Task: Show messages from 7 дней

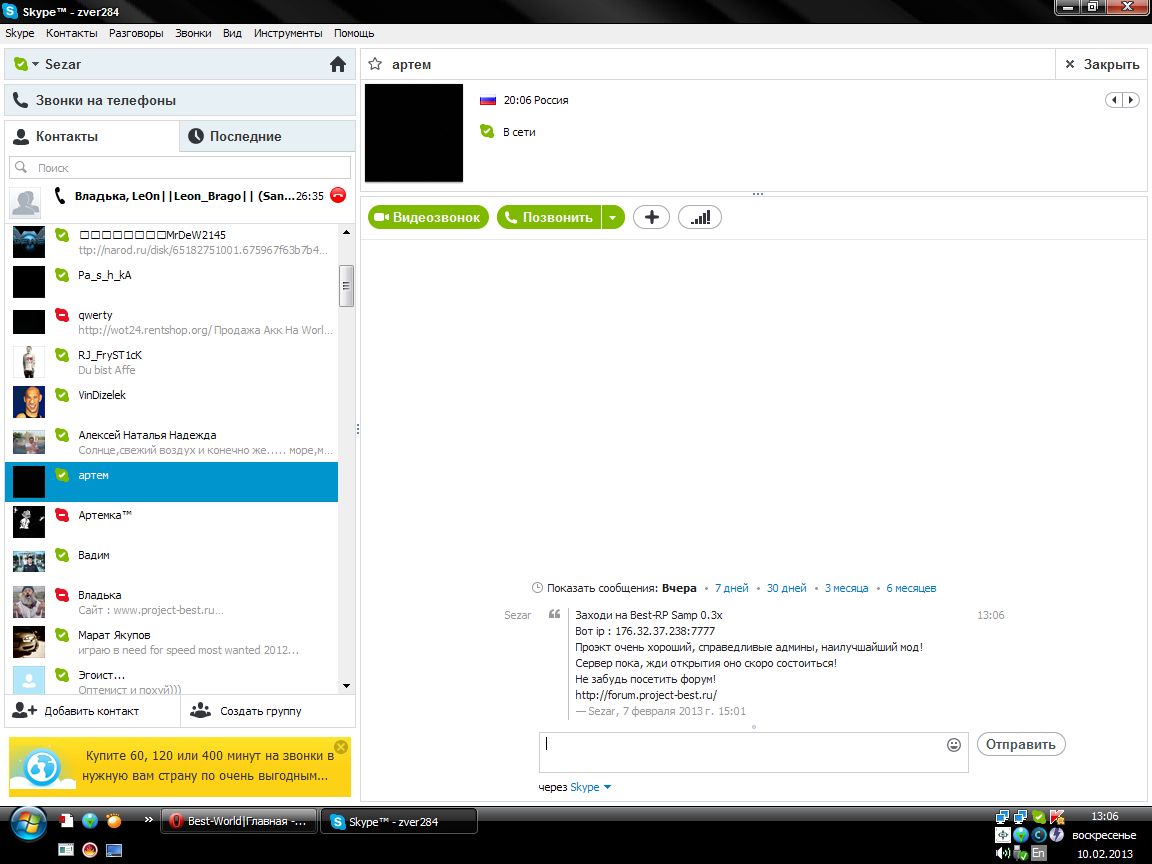Action: pyautogui.click(x=732, y=588)
